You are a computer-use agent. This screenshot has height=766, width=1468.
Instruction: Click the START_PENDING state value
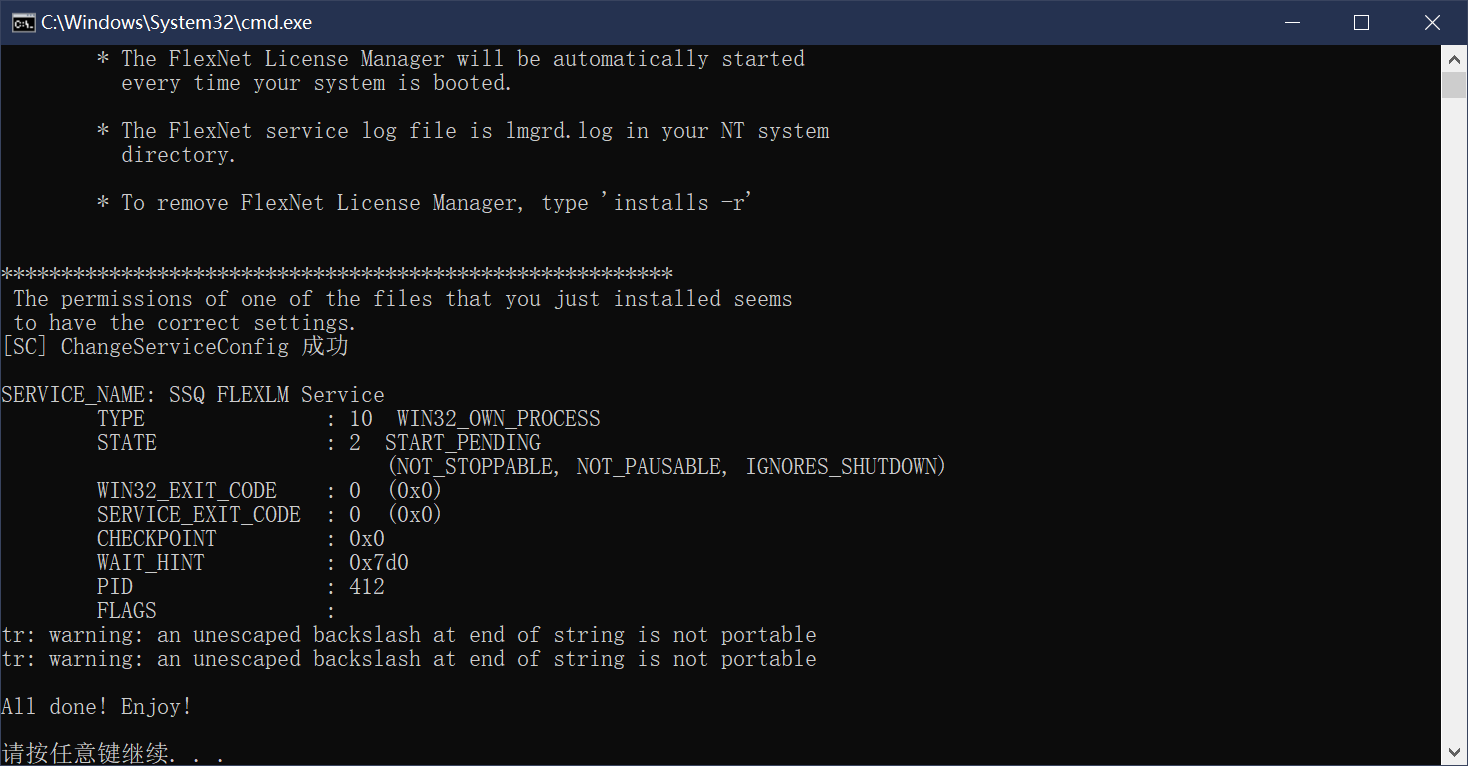click(462, 443)
